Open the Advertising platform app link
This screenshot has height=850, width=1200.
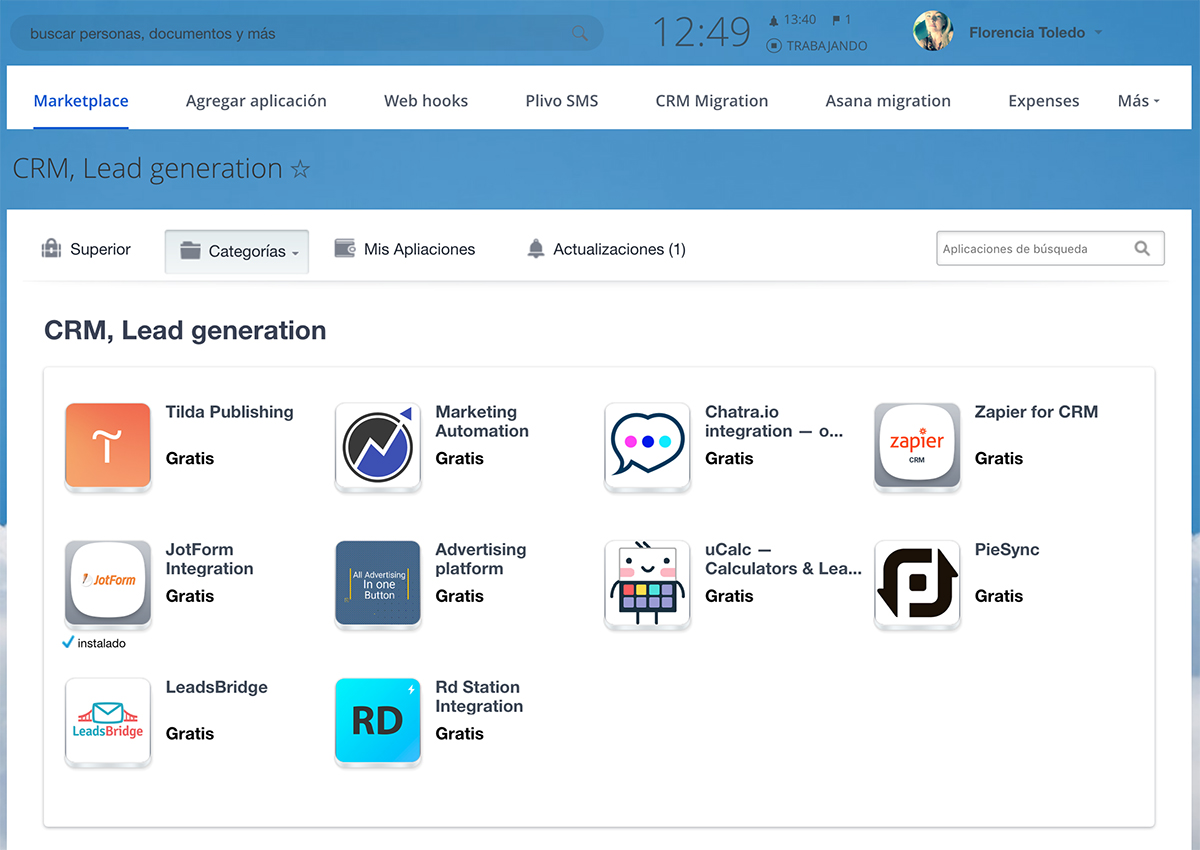(480, 559)
